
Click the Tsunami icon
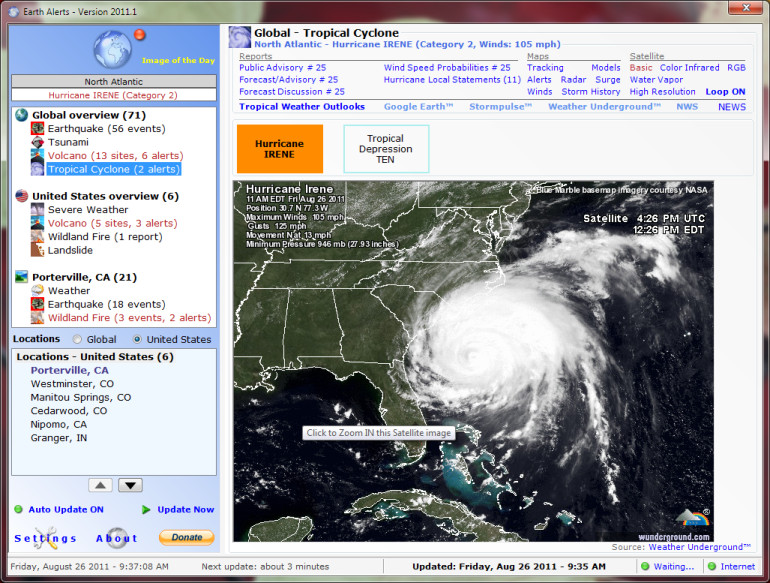(38, 142)
